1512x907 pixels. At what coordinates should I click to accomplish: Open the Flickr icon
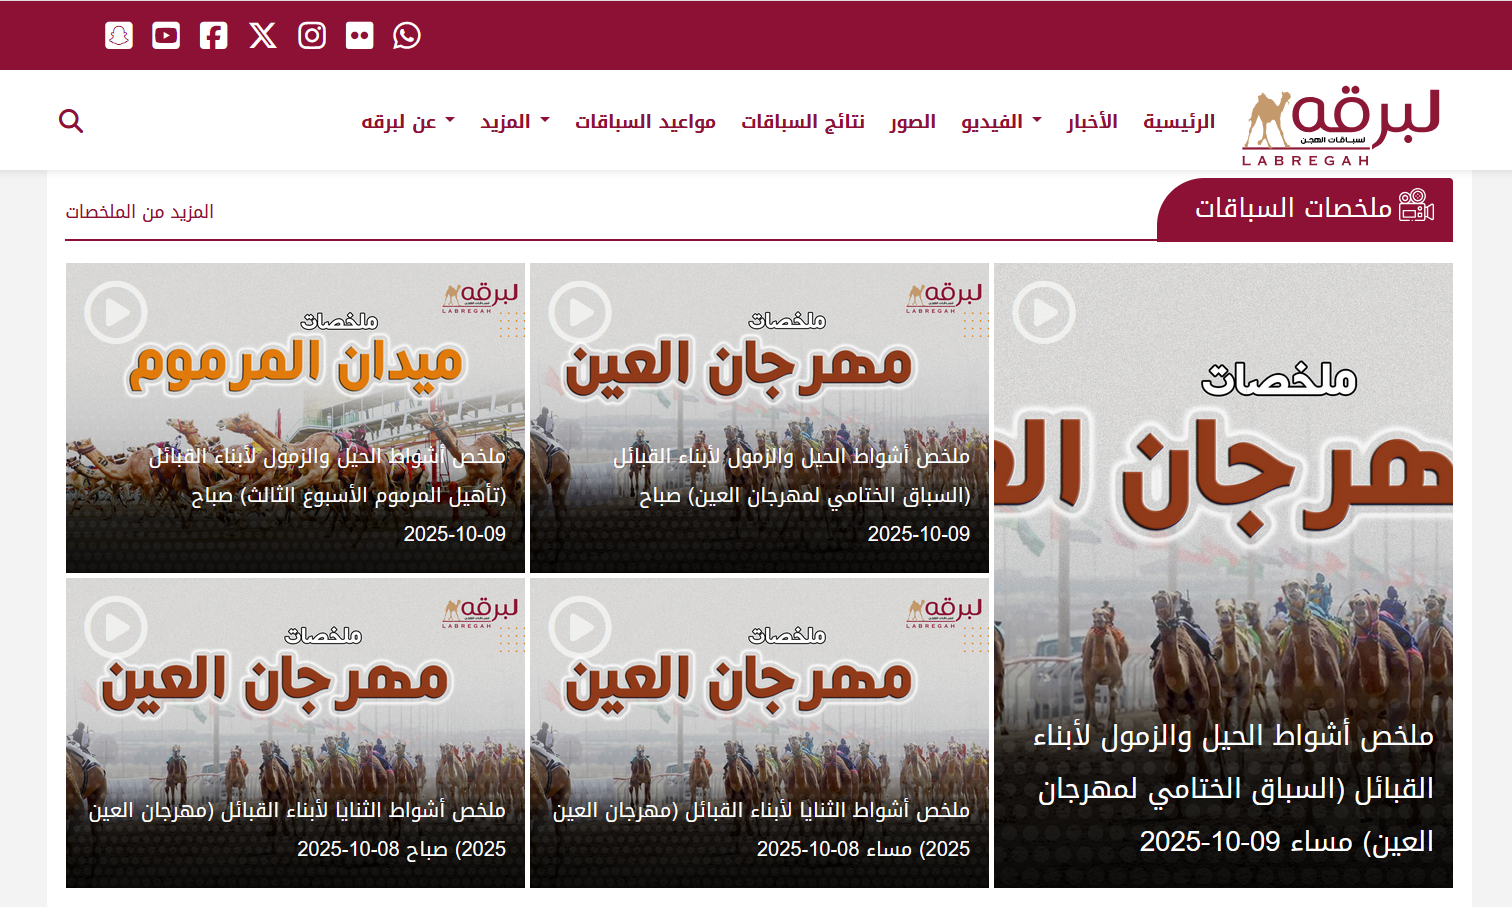tap(359, 36)
